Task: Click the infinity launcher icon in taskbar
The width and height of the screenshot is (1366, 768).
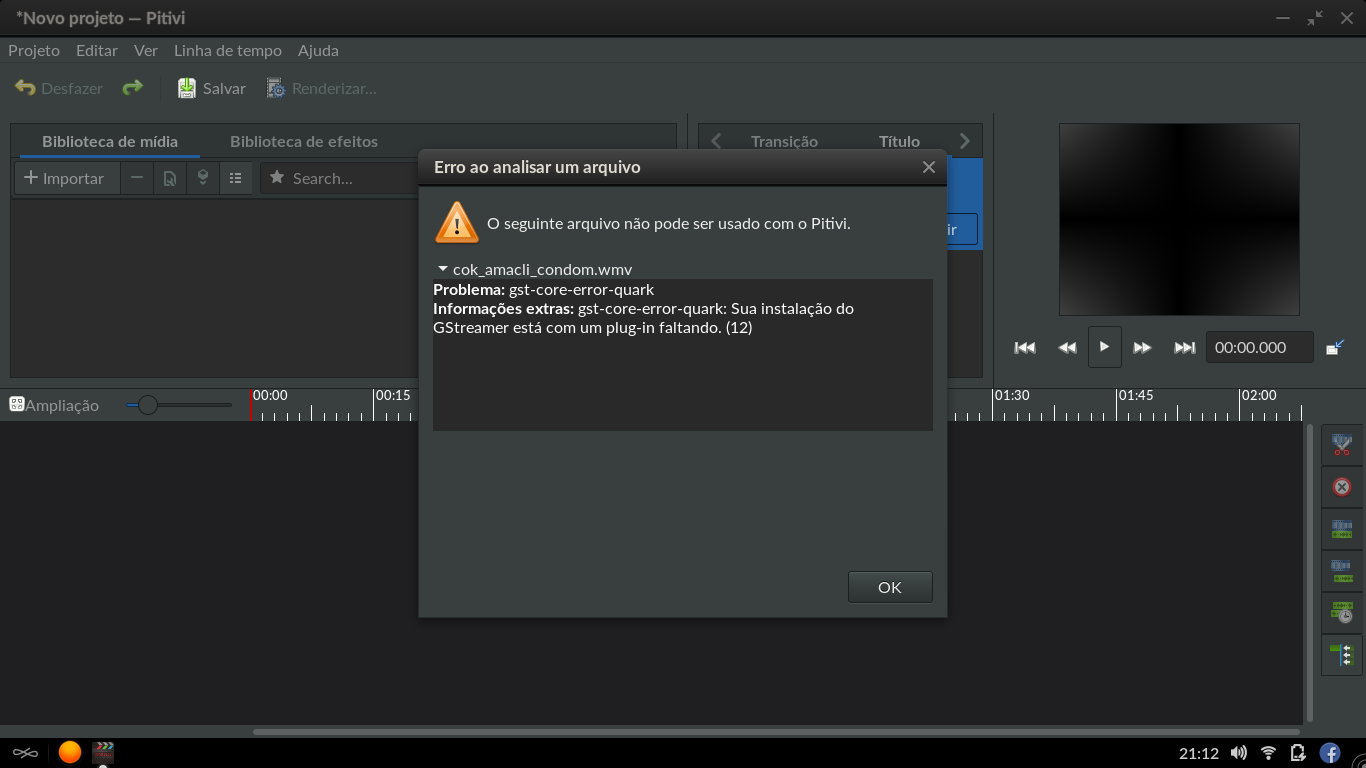Action: click(x=25, y=753)
